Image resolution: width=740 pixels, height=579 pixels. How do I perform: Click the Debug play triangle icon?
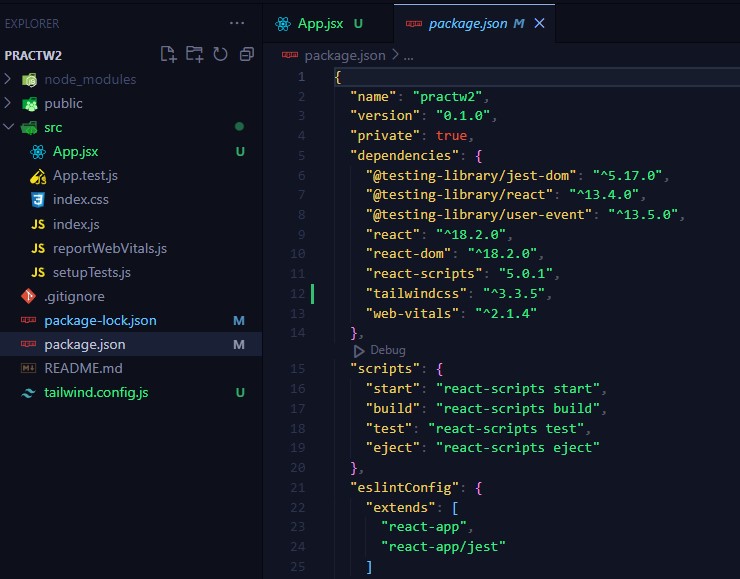359,351
